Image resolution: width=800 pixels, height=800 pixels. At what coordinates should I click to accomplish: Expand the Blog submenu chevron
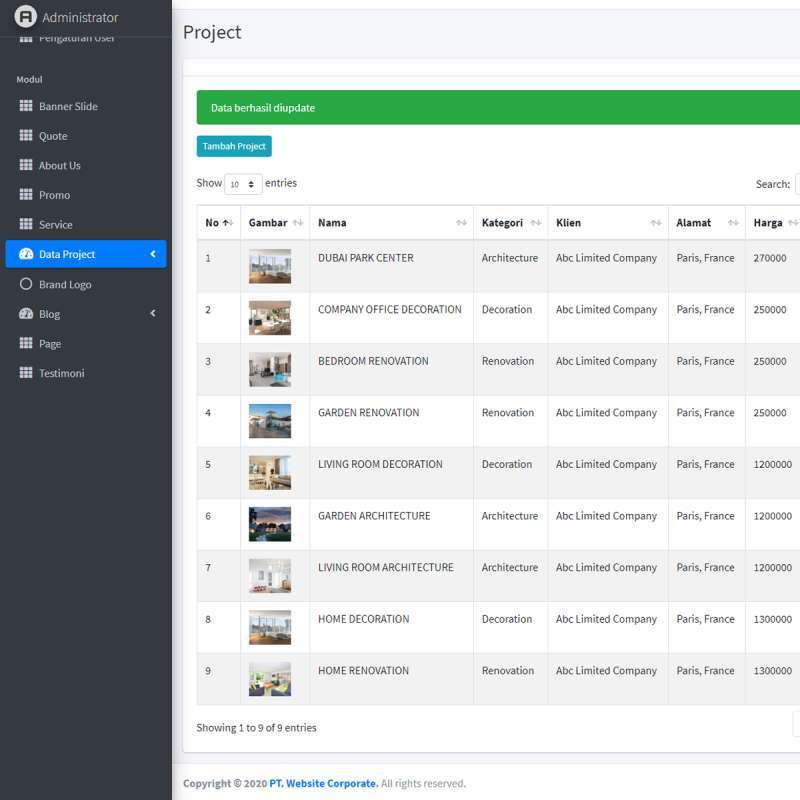coord(152,313)
